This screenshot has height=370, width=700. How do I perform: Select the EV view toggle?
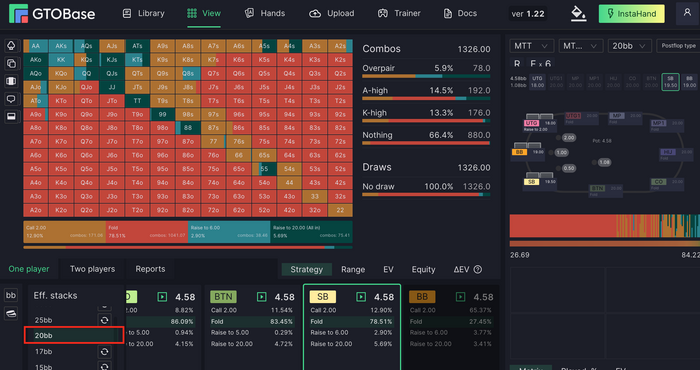[388, 270]
